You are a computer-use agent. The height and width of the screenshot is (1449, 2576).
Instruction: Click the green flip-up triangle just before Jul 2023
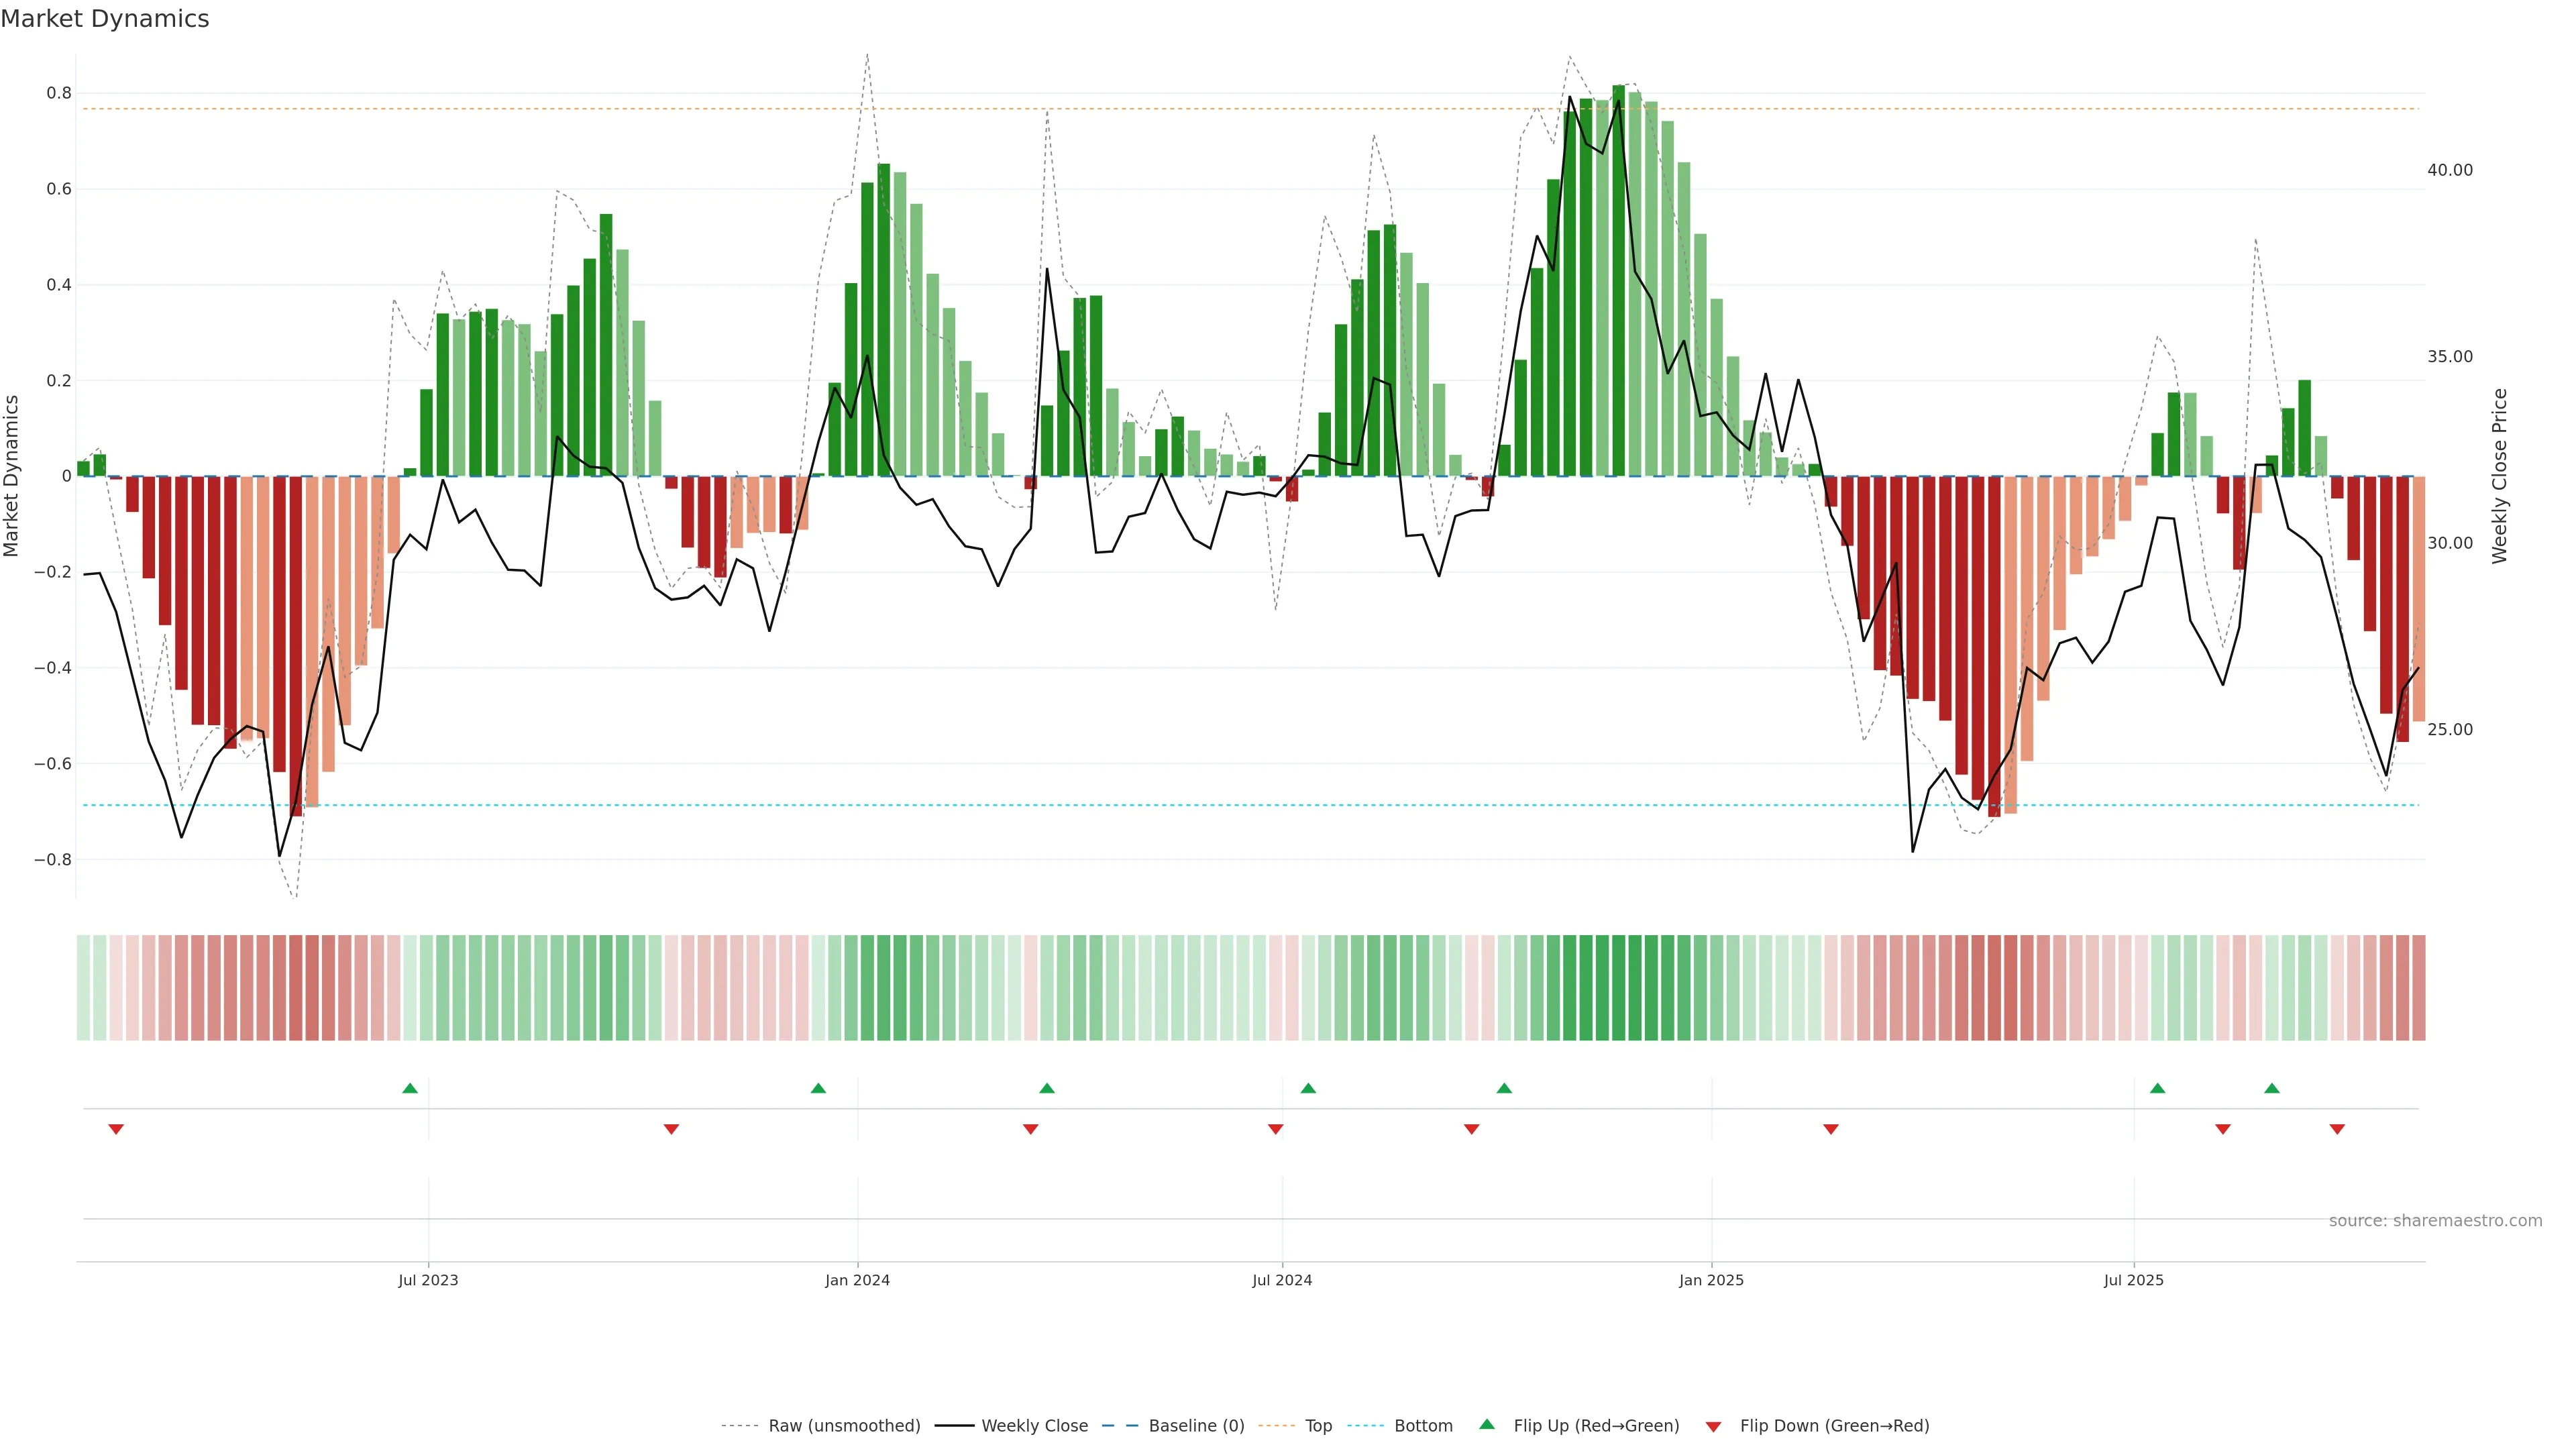pyautogui.click(x=410, y=1088)
